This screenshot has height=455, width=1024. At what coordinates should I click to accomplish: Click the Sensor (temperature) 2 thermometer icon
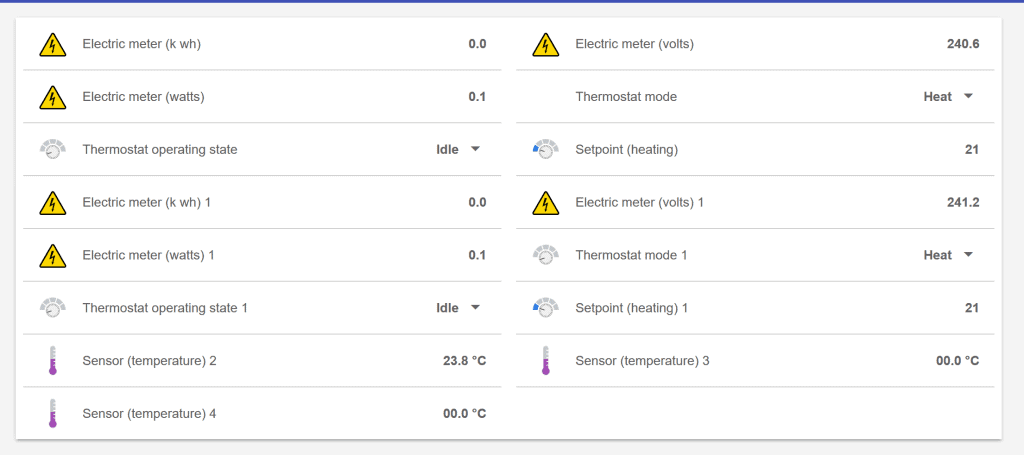point(52,360)
